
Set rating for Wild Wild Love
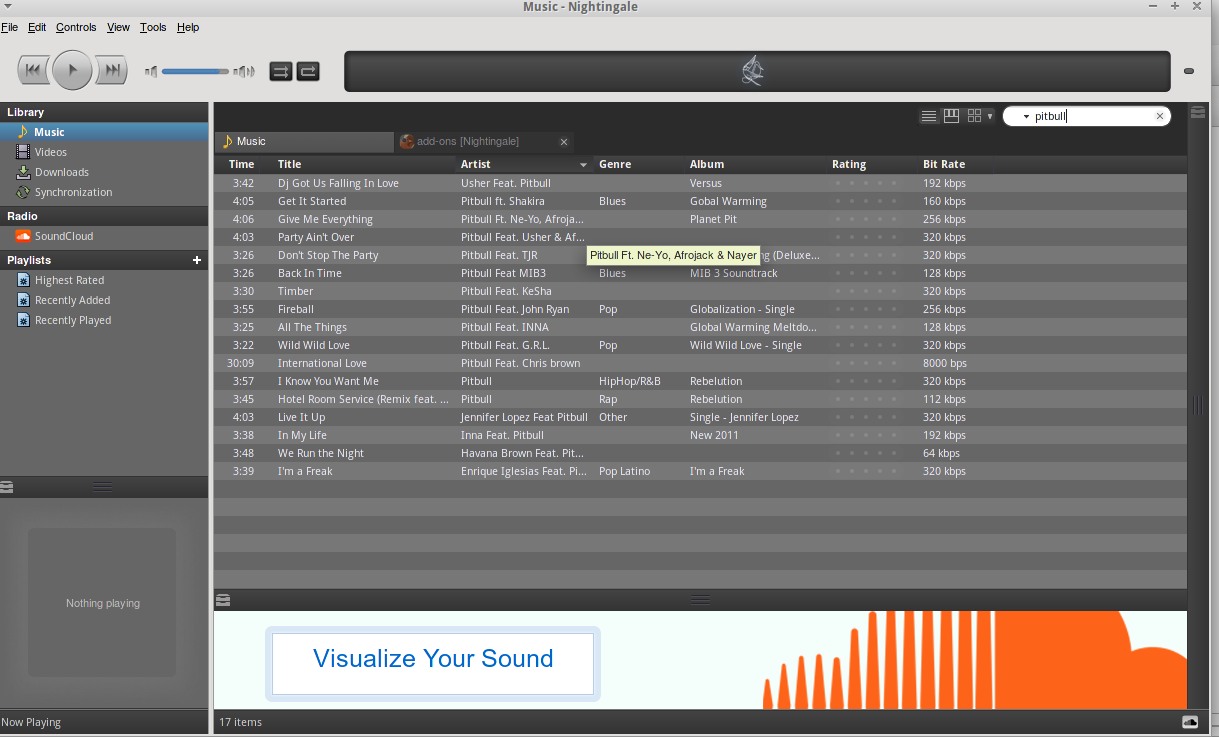(x=866, y=345)
